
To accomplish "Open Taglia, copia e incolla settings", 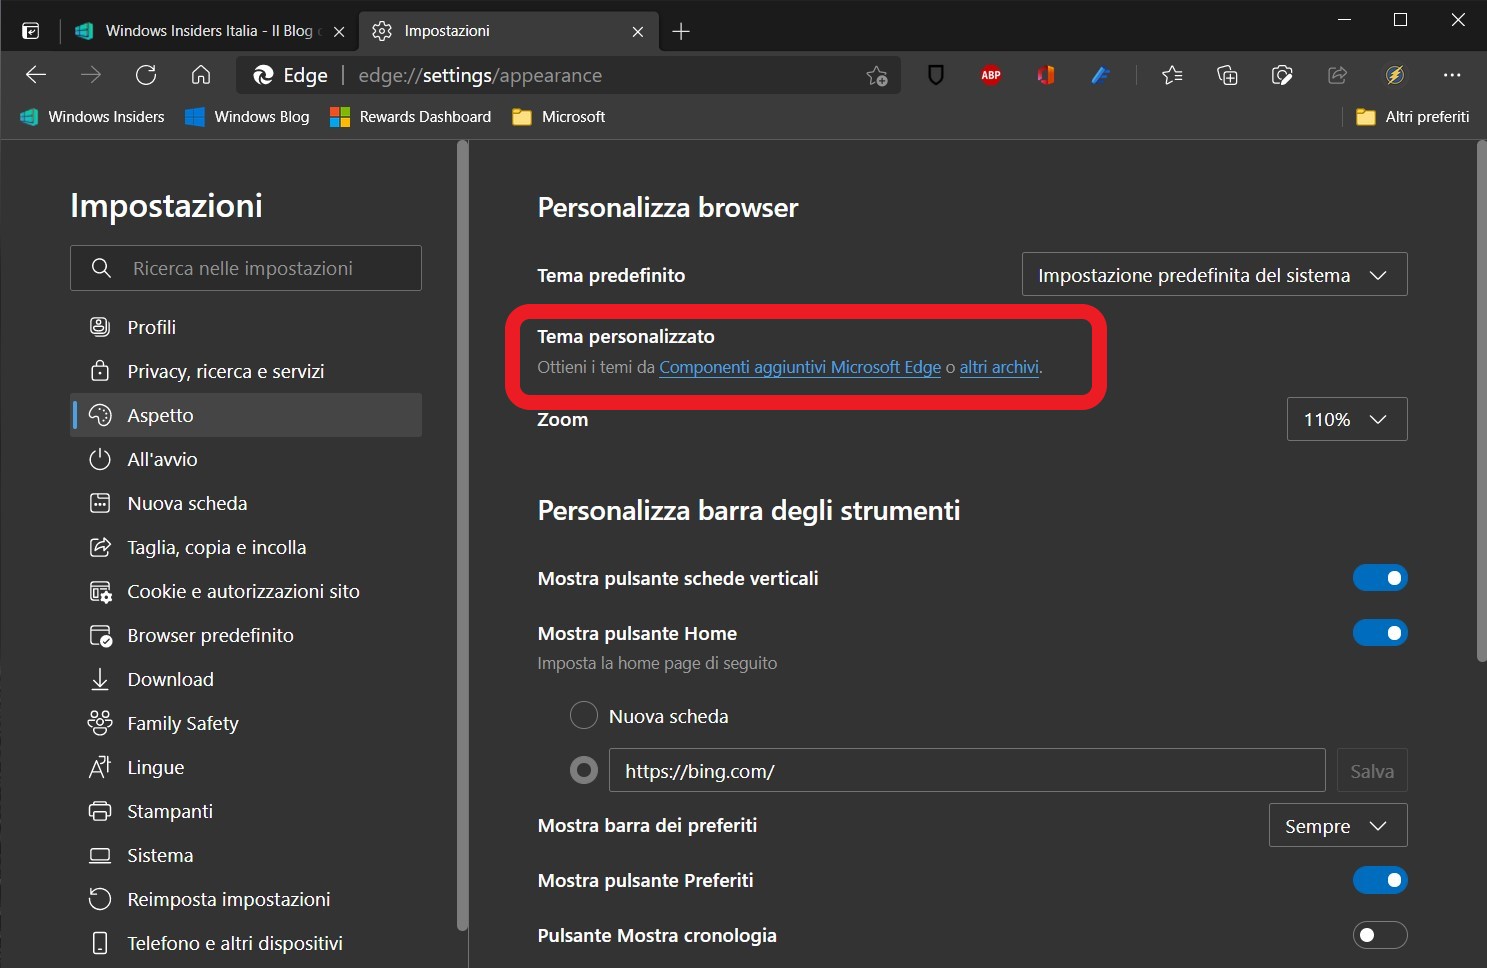I will click(246, 547).
